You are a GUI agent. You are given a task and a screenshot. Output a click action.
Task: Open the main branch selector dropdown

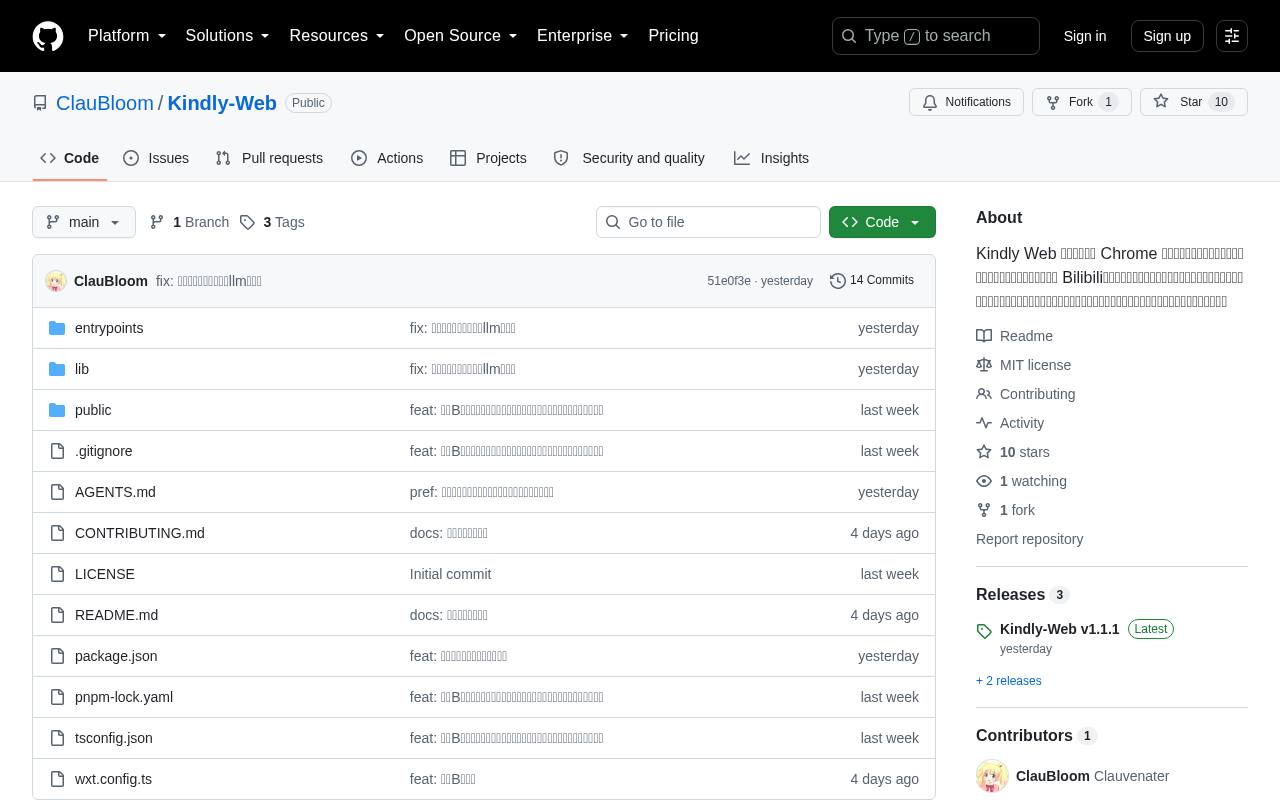tap(84, 222)
